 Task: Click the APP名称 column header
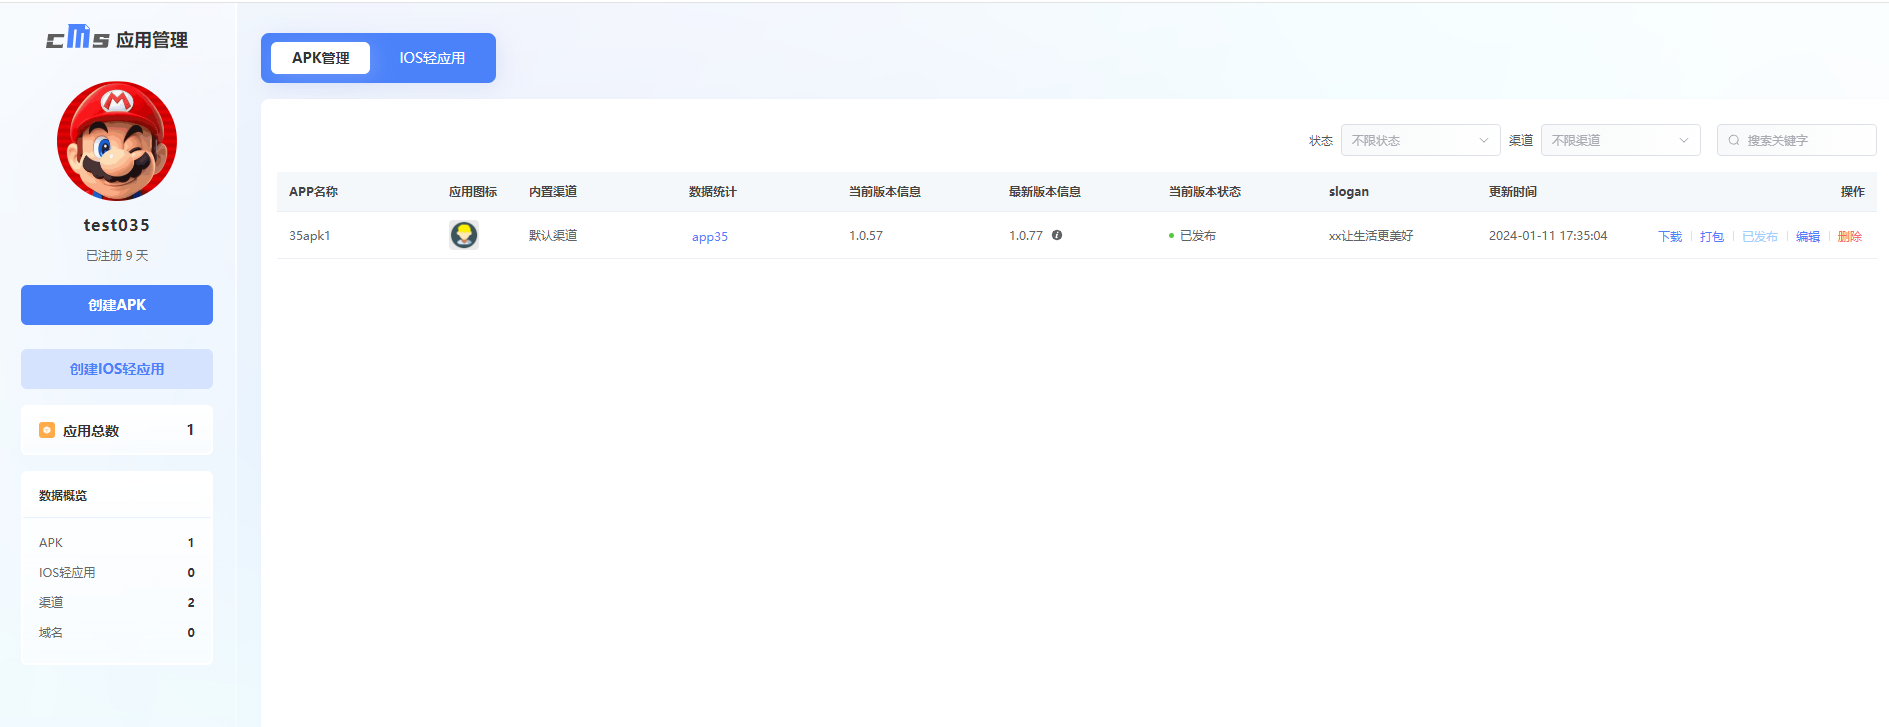pos(313,192)
